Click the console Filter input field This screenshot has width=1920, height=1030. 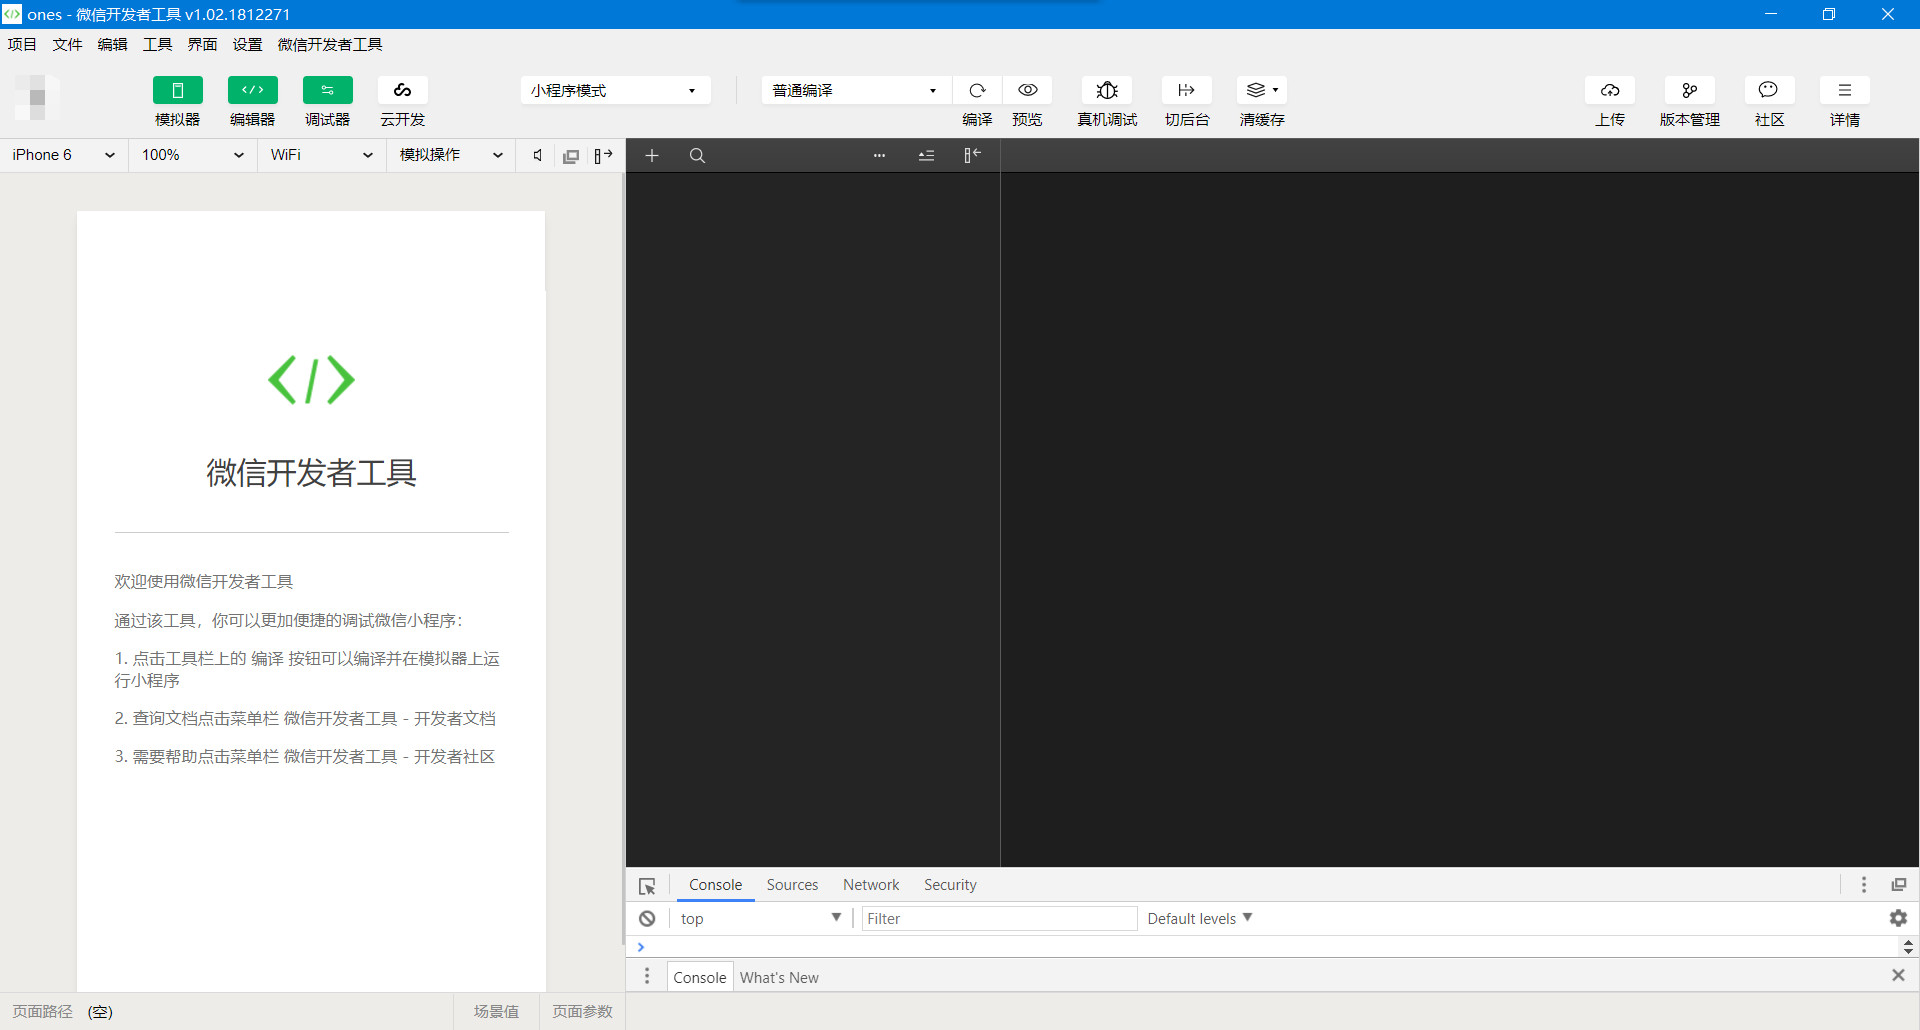(x=999, y=919)
